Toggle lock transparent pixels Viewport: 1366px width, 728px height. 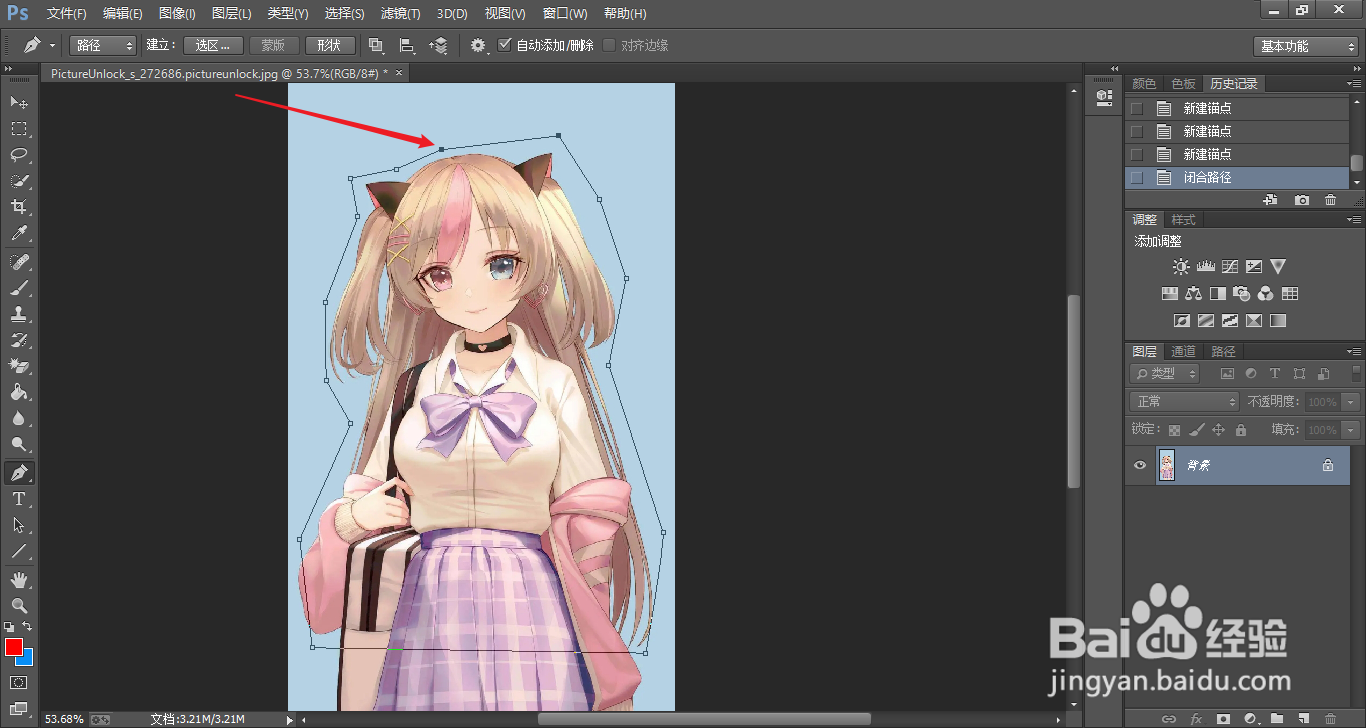click(x=1174, y=430)
